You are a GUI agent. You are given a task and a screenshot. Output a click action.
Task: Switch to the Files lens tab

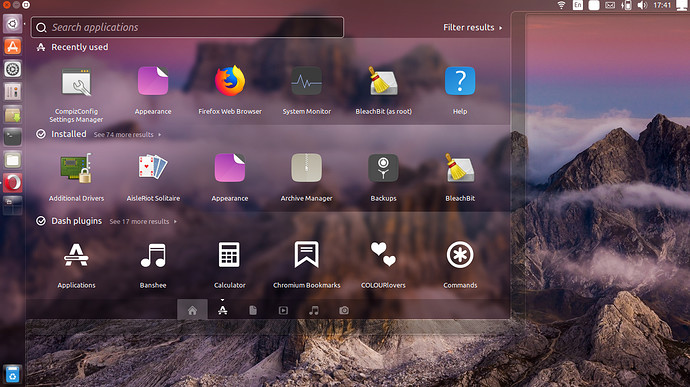click(x=253, y=310)
